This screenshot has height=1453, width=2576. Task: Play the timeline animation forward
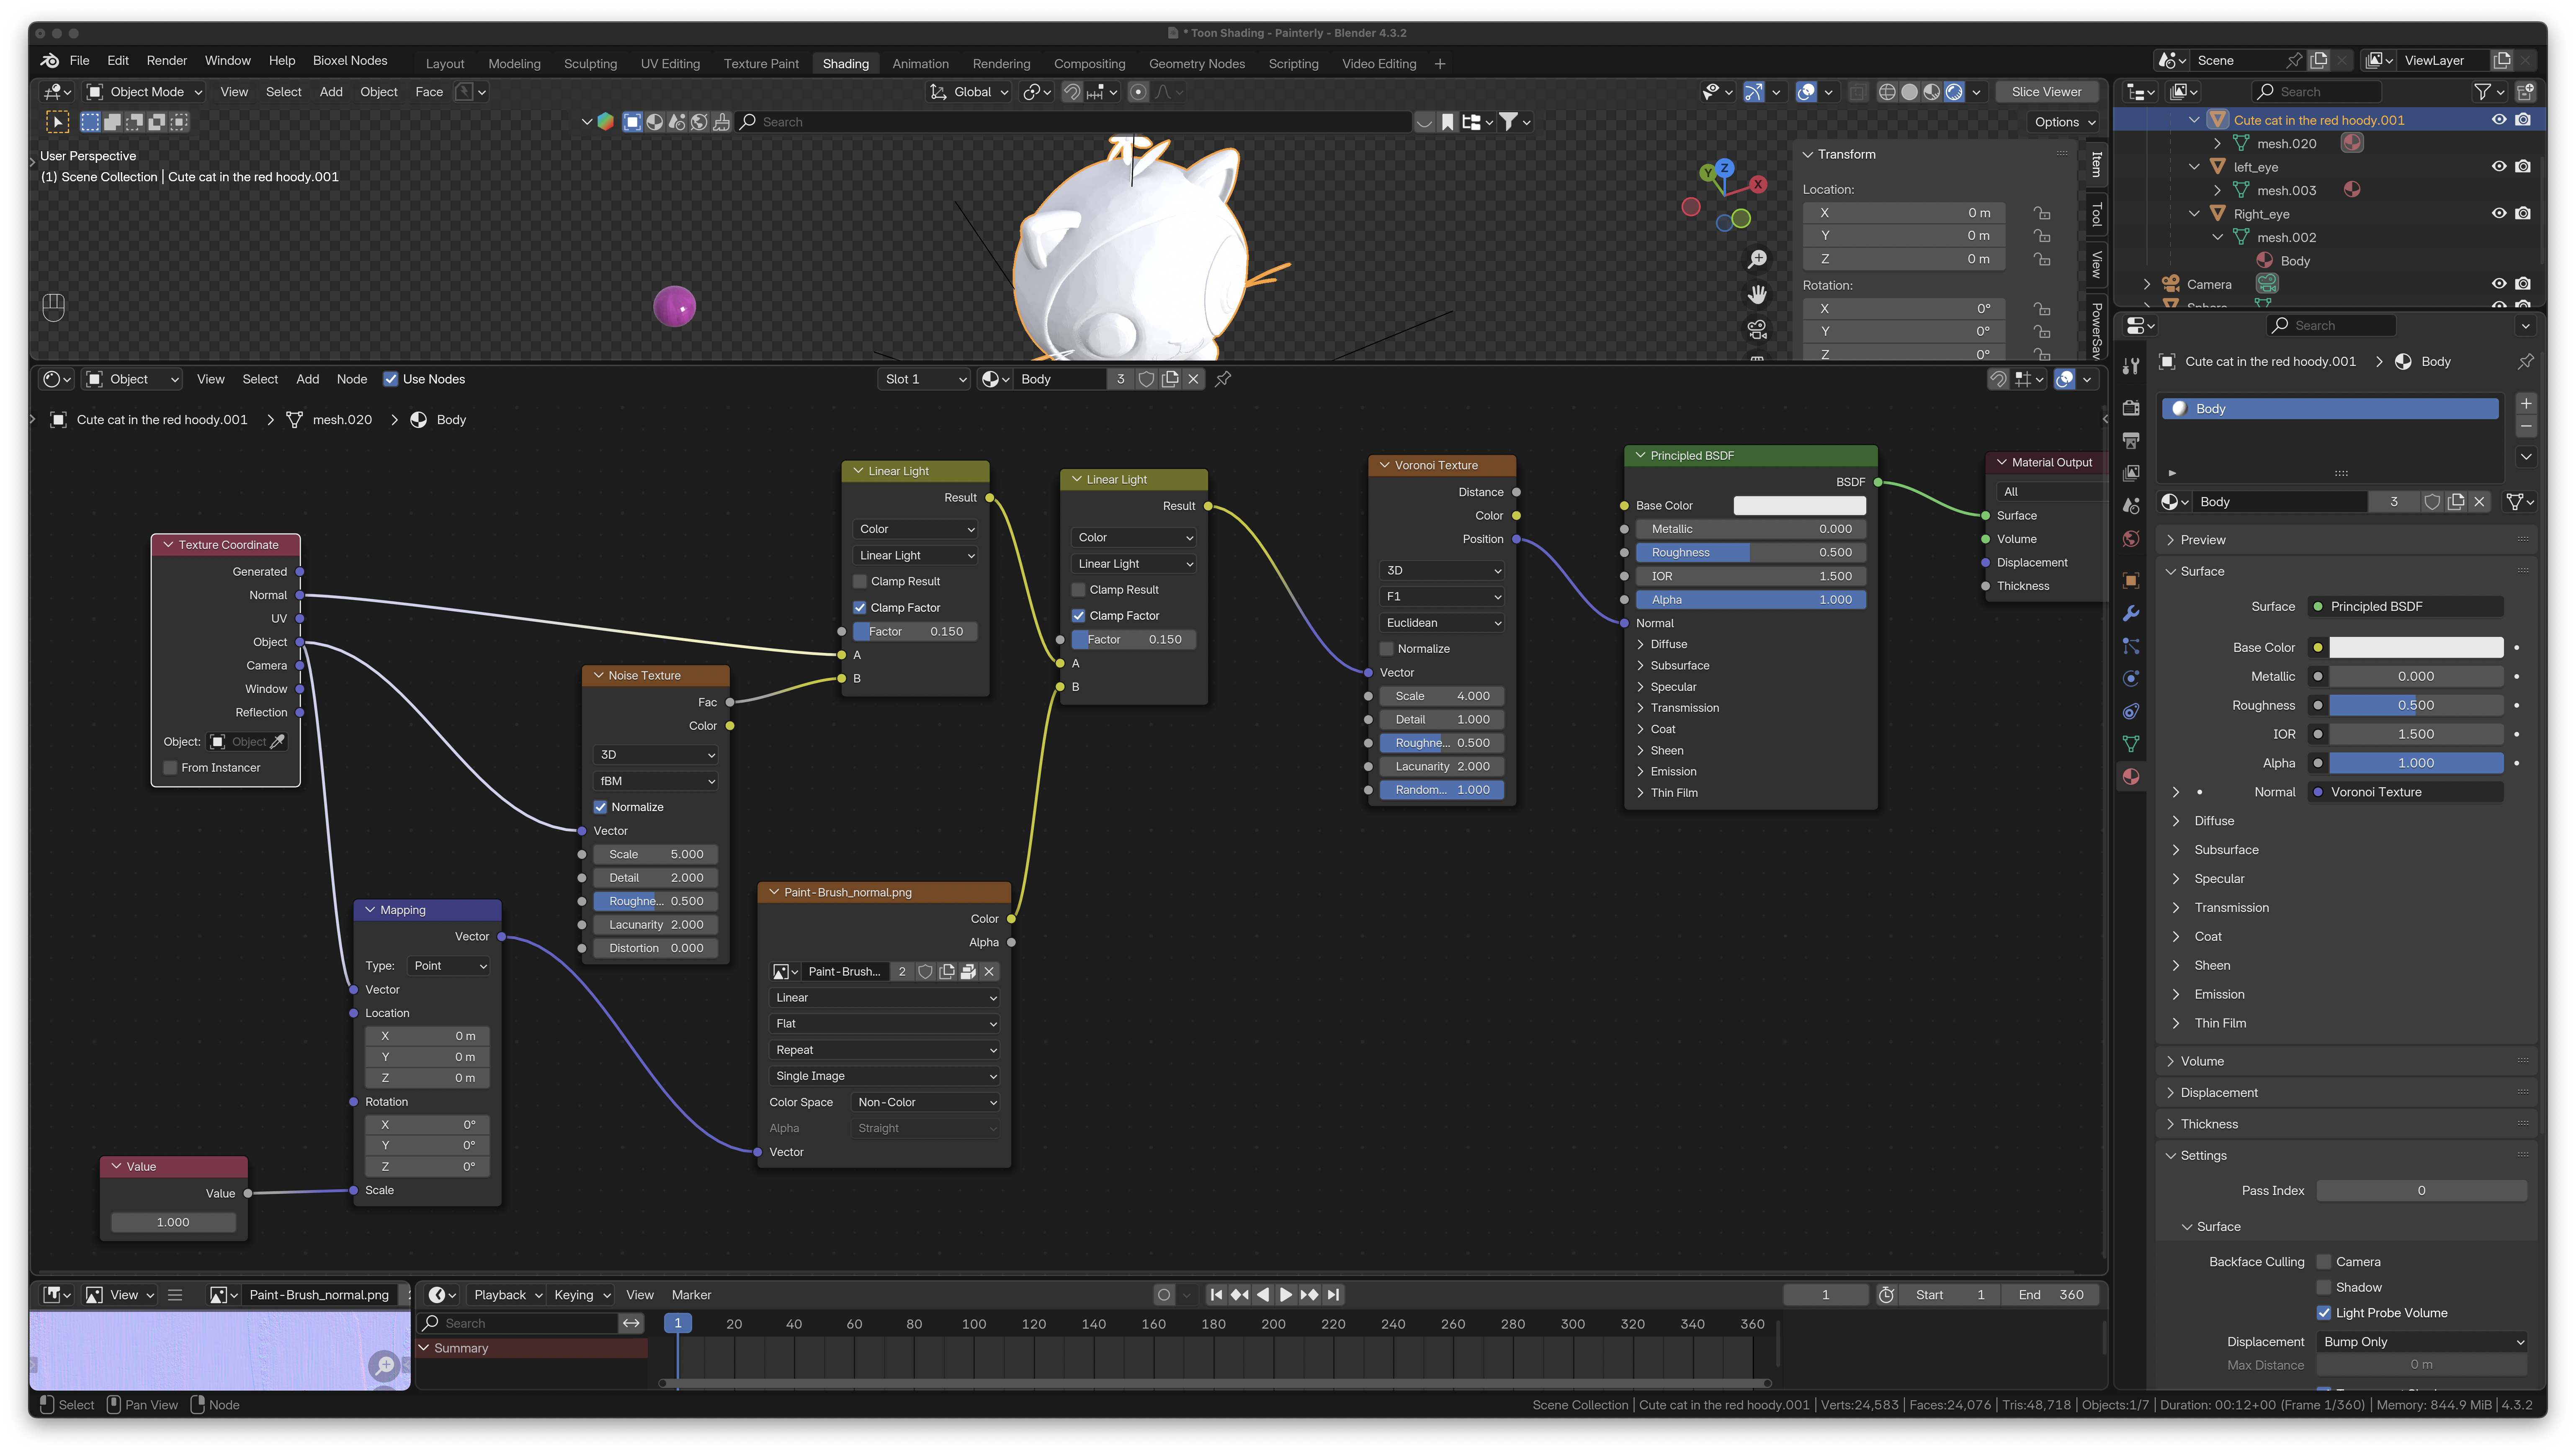click(x=1286, y=1295)
